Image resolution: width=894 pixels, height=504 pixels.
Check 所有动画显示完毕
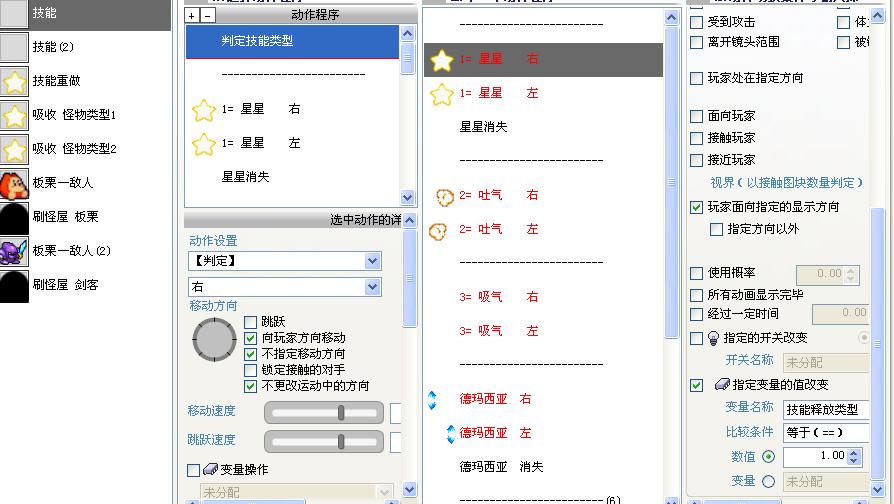pyautogui.click(x=696, y=295)
